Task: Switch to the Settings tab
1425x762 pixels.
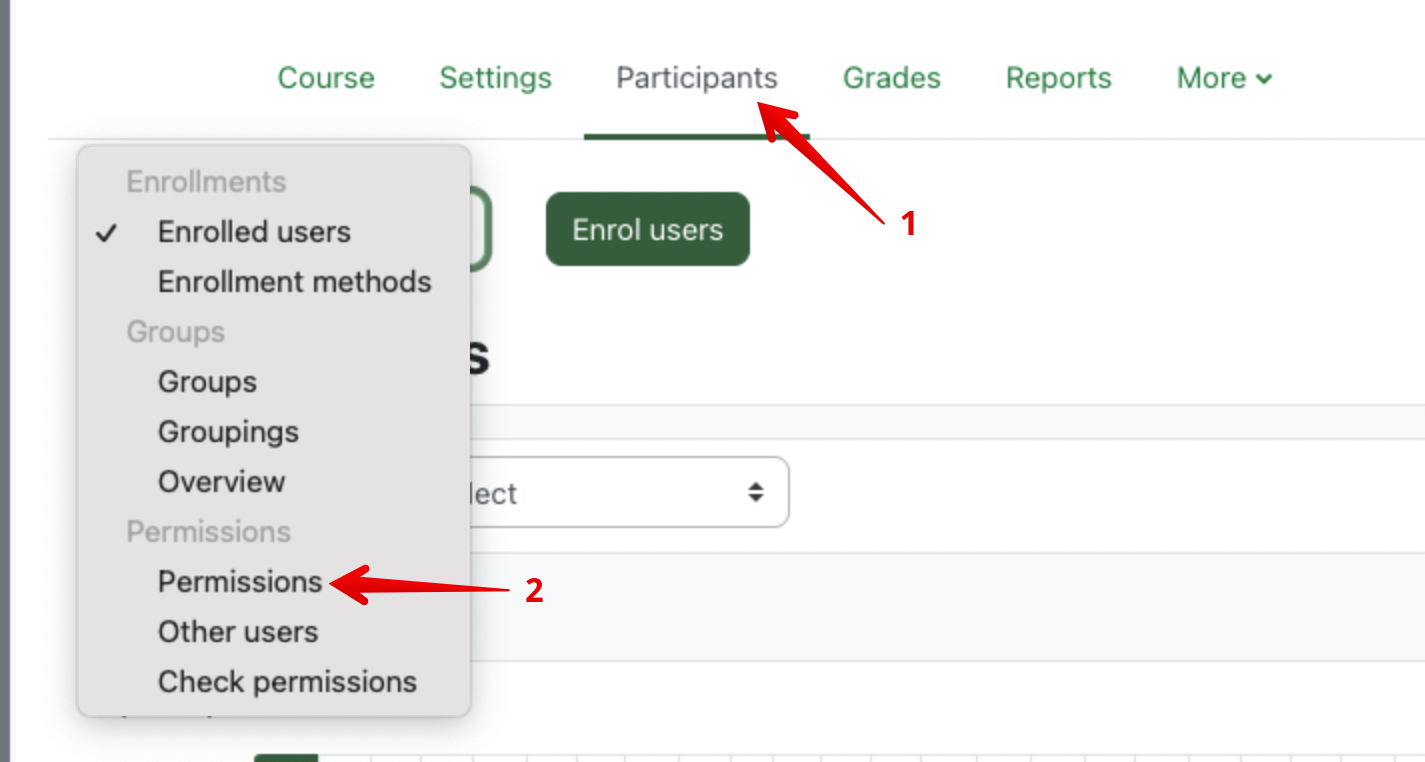Action: coord(495,78)
